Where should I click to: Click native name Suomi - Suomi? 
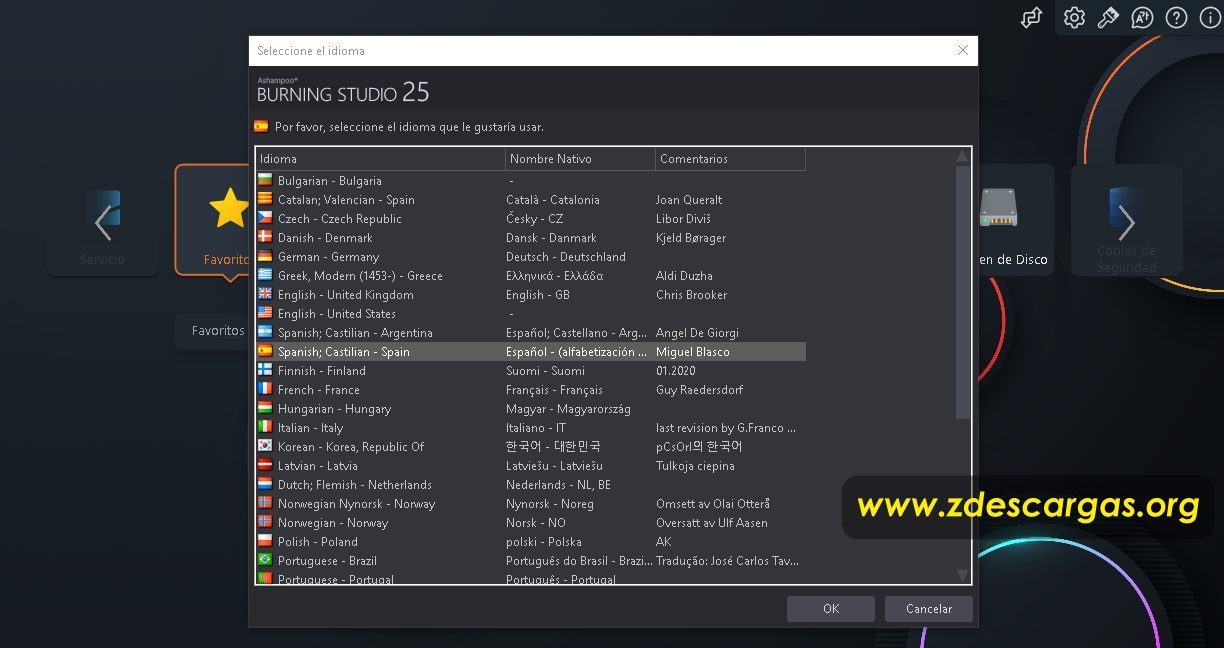[546, 371]
